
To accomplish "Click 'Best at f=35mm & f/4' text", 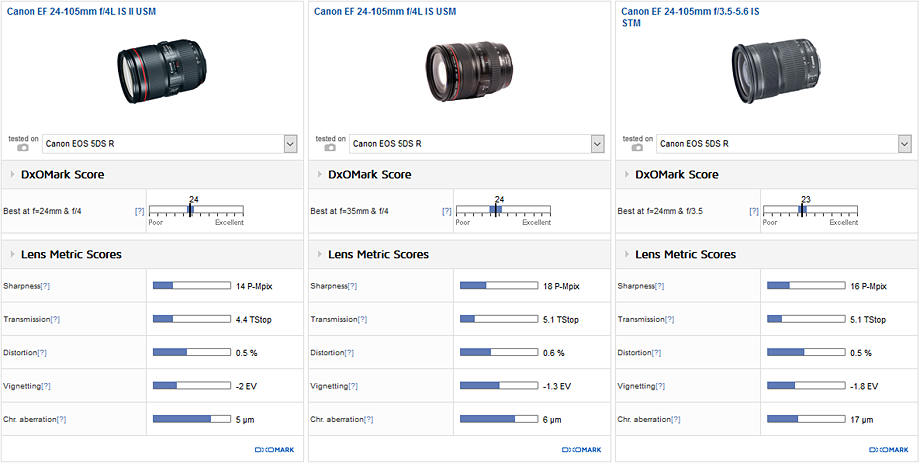I will (x=350, y=211).
